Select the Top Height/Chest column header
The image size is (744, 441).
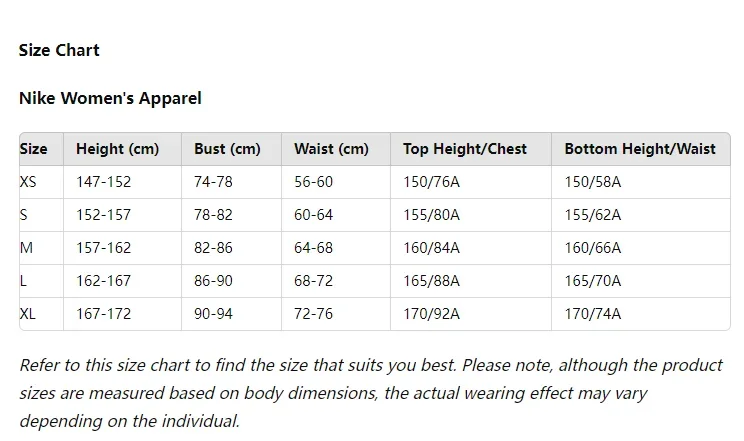[465, 149]
